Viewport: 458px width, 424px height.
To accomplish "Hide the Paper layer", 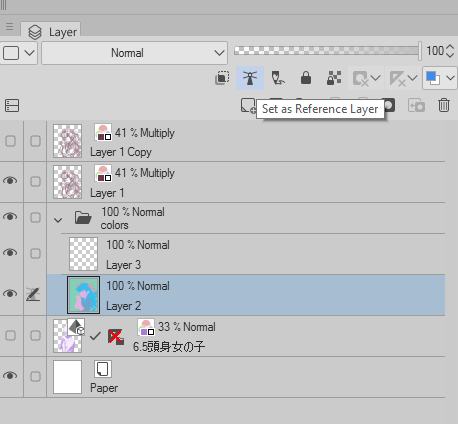I will (x=10, y=376).
